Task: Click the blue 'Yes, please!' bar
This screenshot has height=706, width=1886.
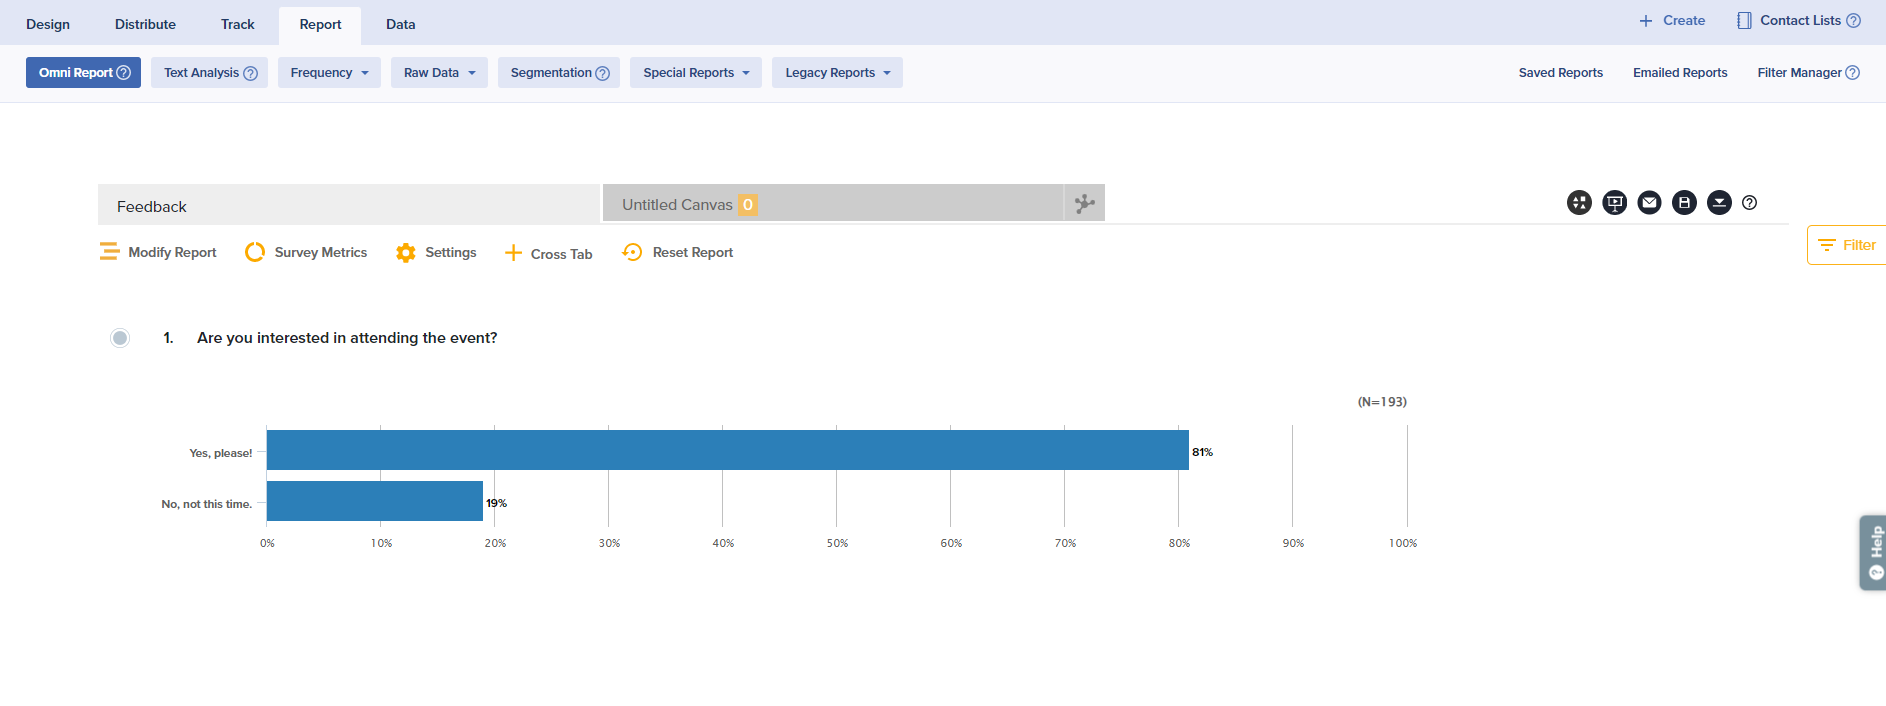Action: tap(727, 450)
